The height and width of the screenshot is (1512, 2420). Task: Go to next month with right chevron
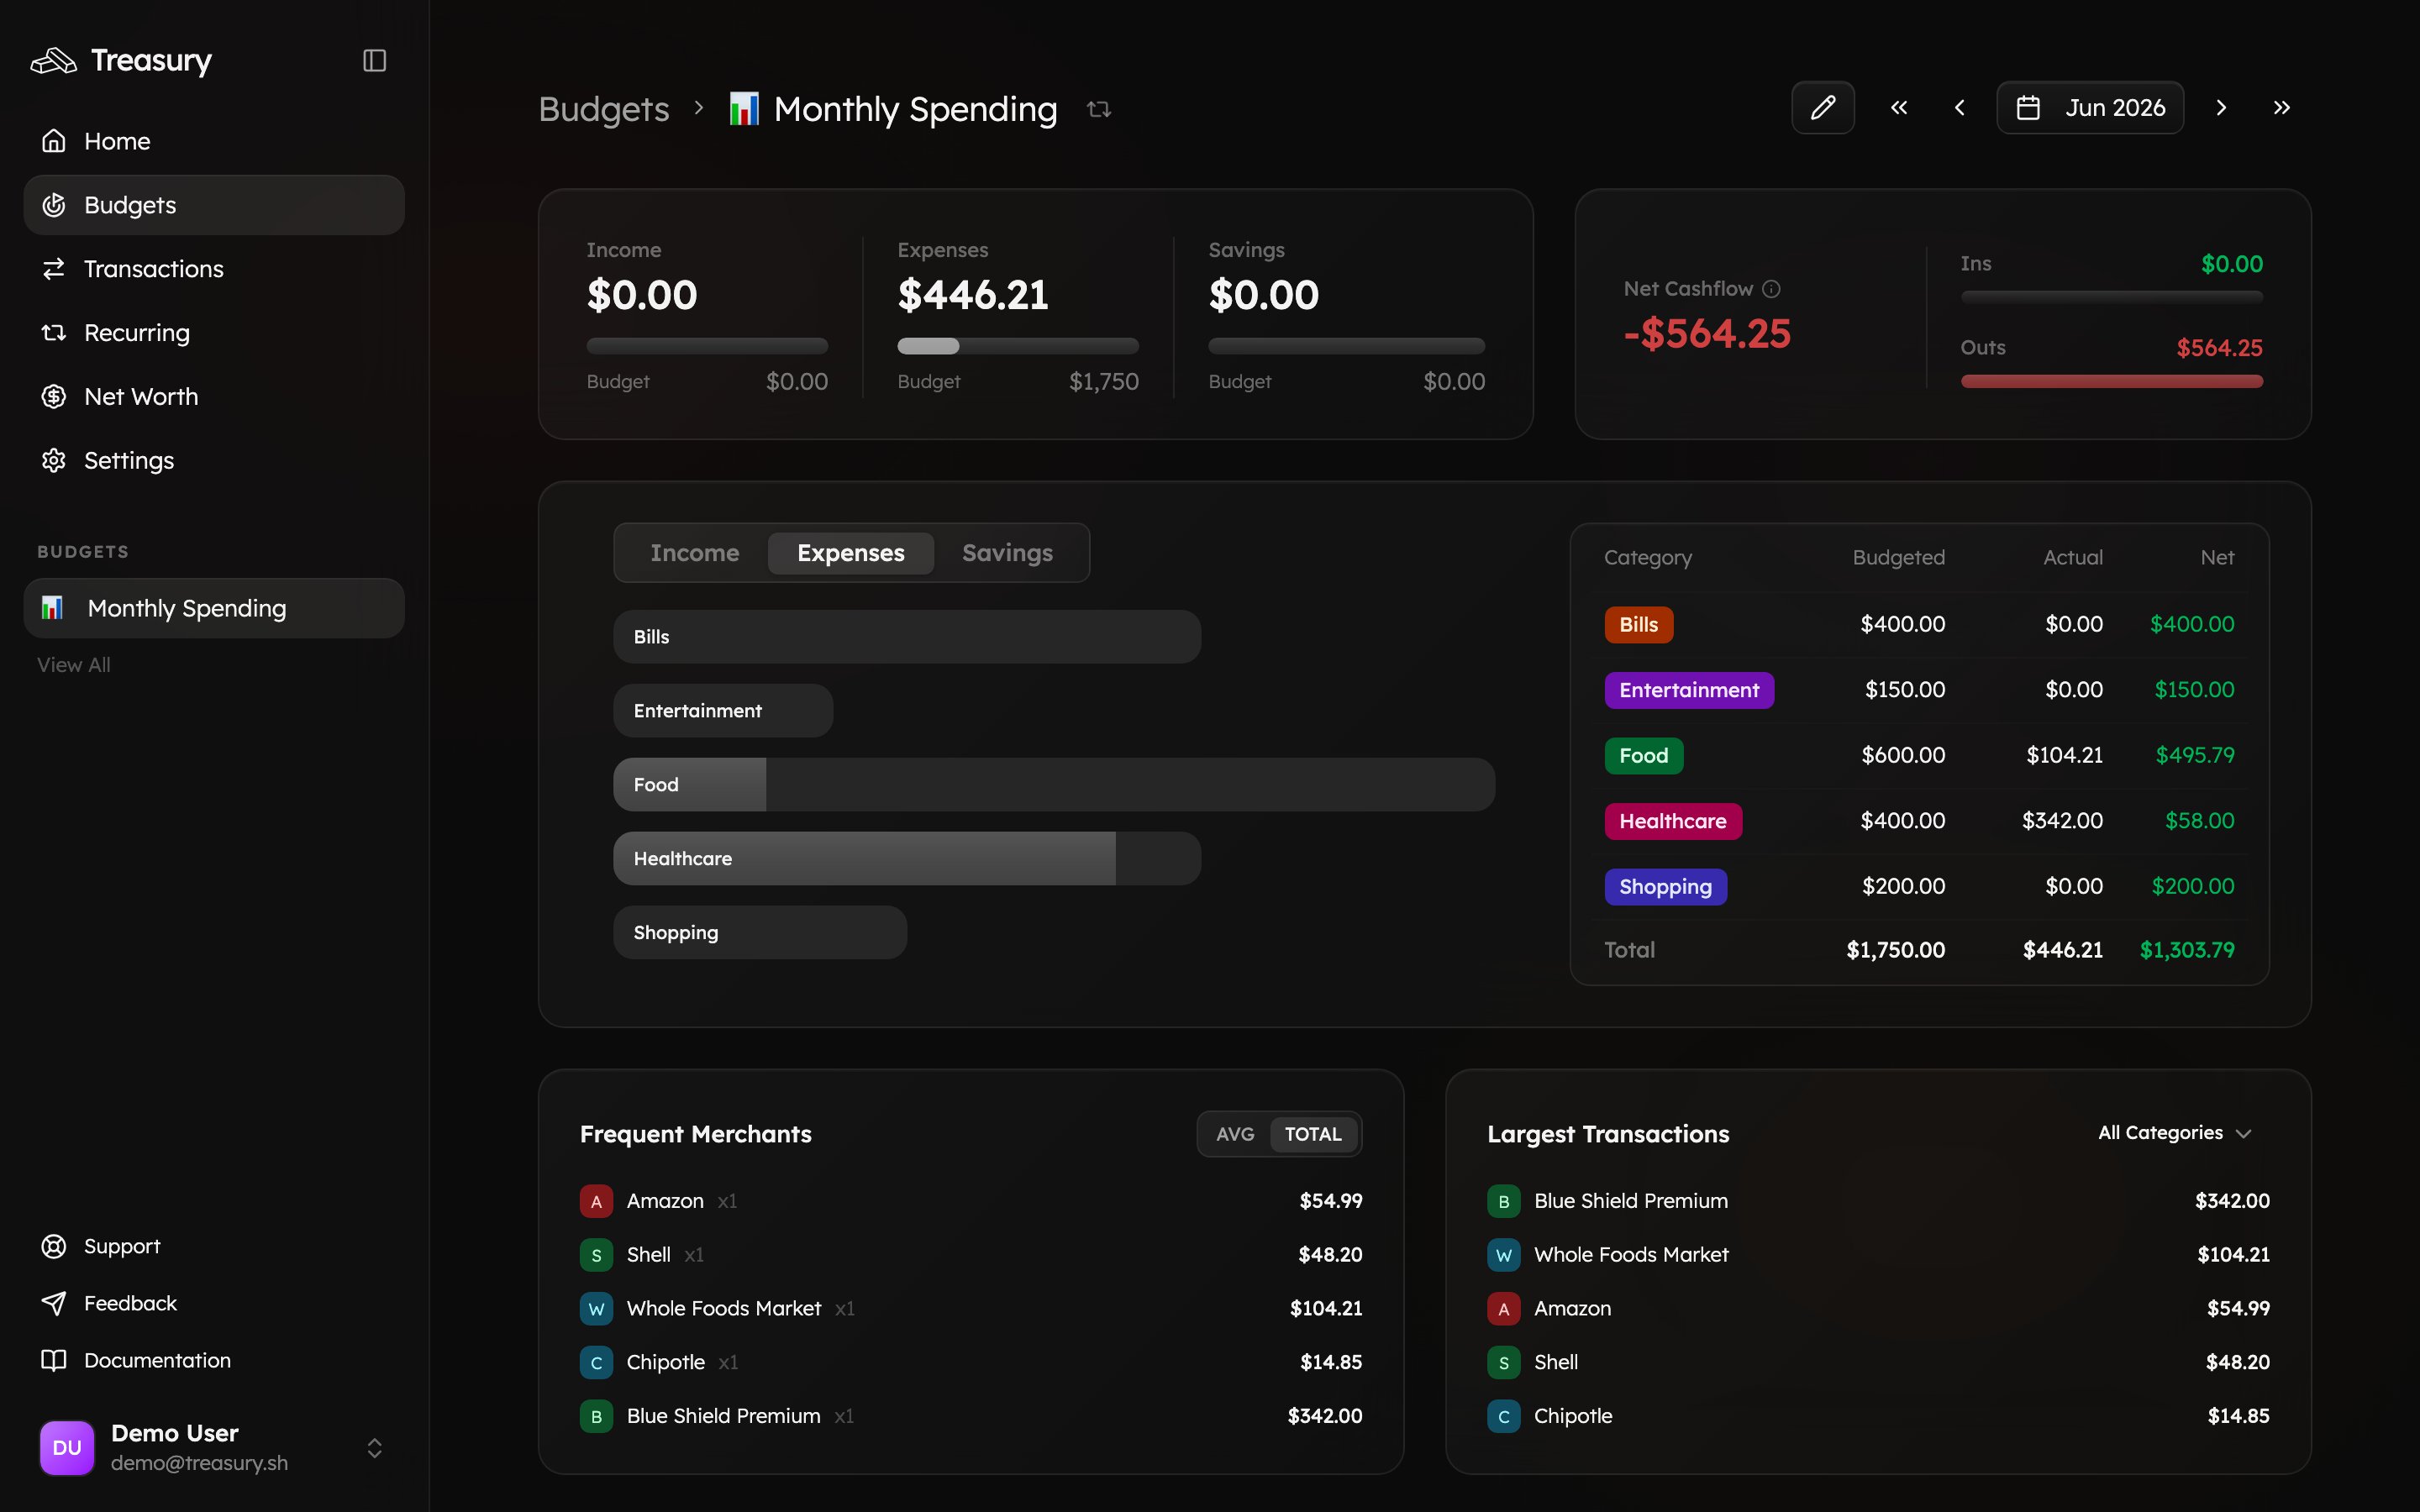coord(2221,107)
